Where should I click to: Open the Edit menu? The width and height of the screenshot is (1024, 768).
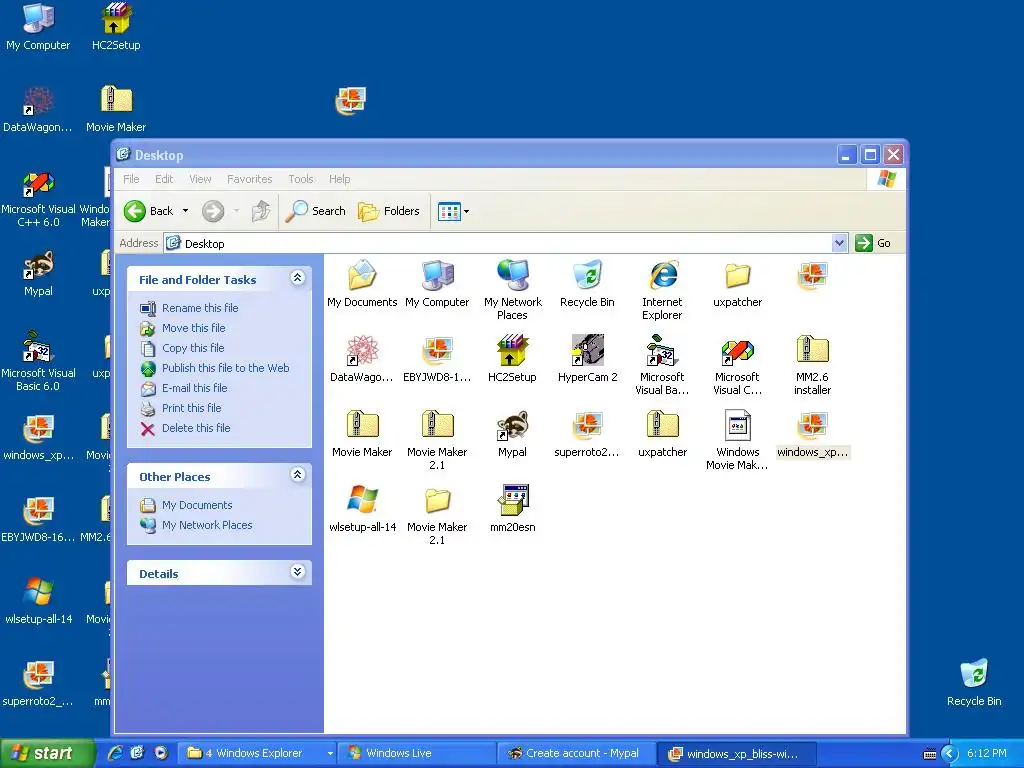pos(164,179)
